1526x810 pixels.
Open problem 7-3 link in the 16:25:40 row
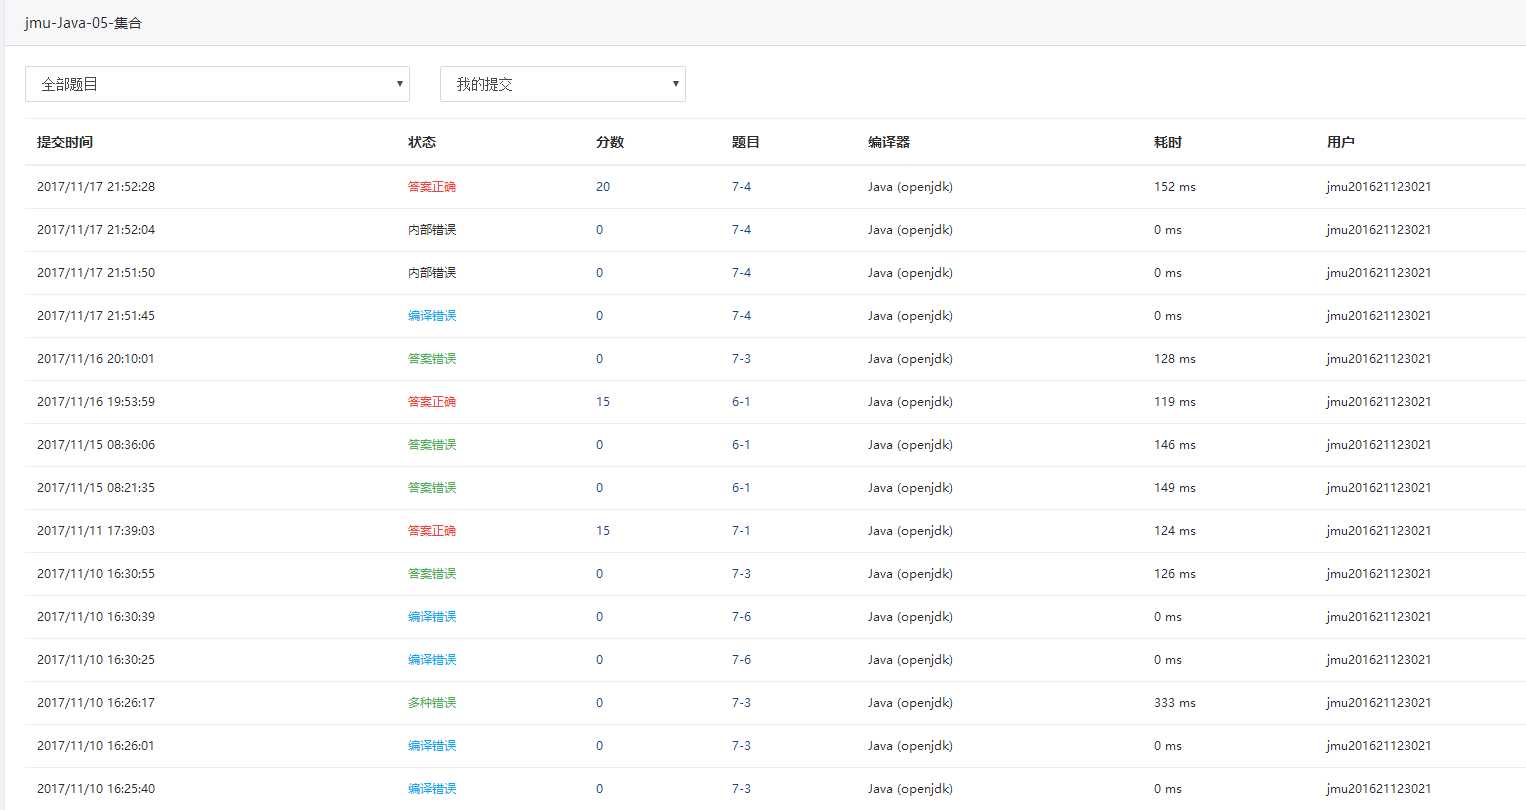[x=741, y=789]
